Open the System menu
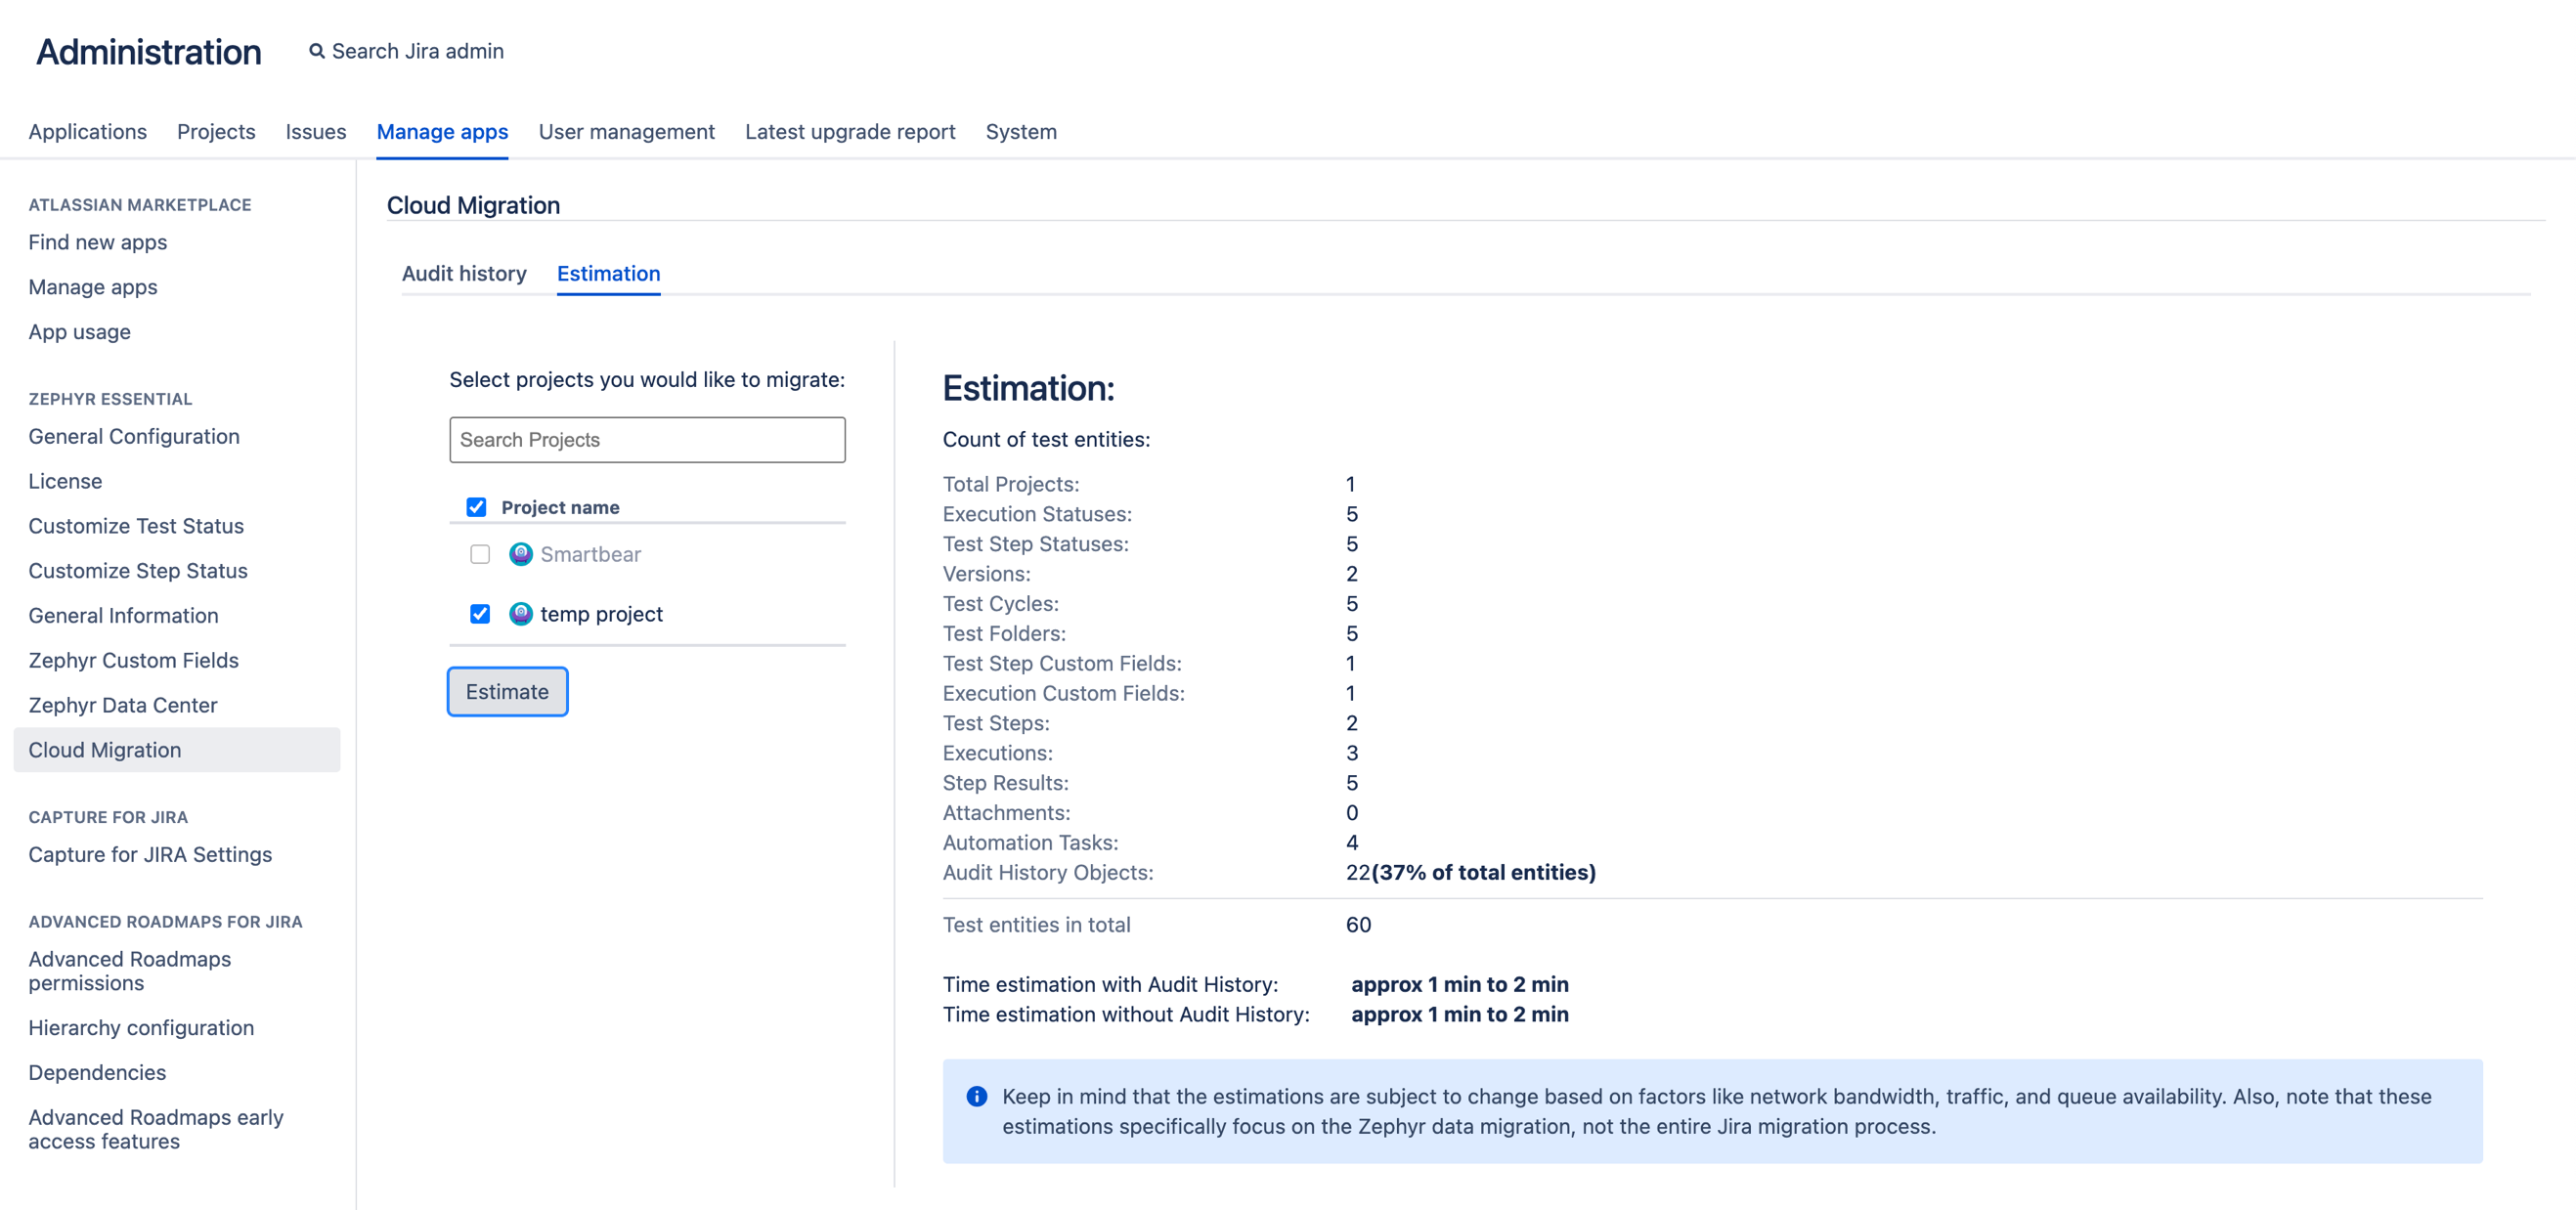Screen dimensions: 2576x1210 [x=1021, y=131]
